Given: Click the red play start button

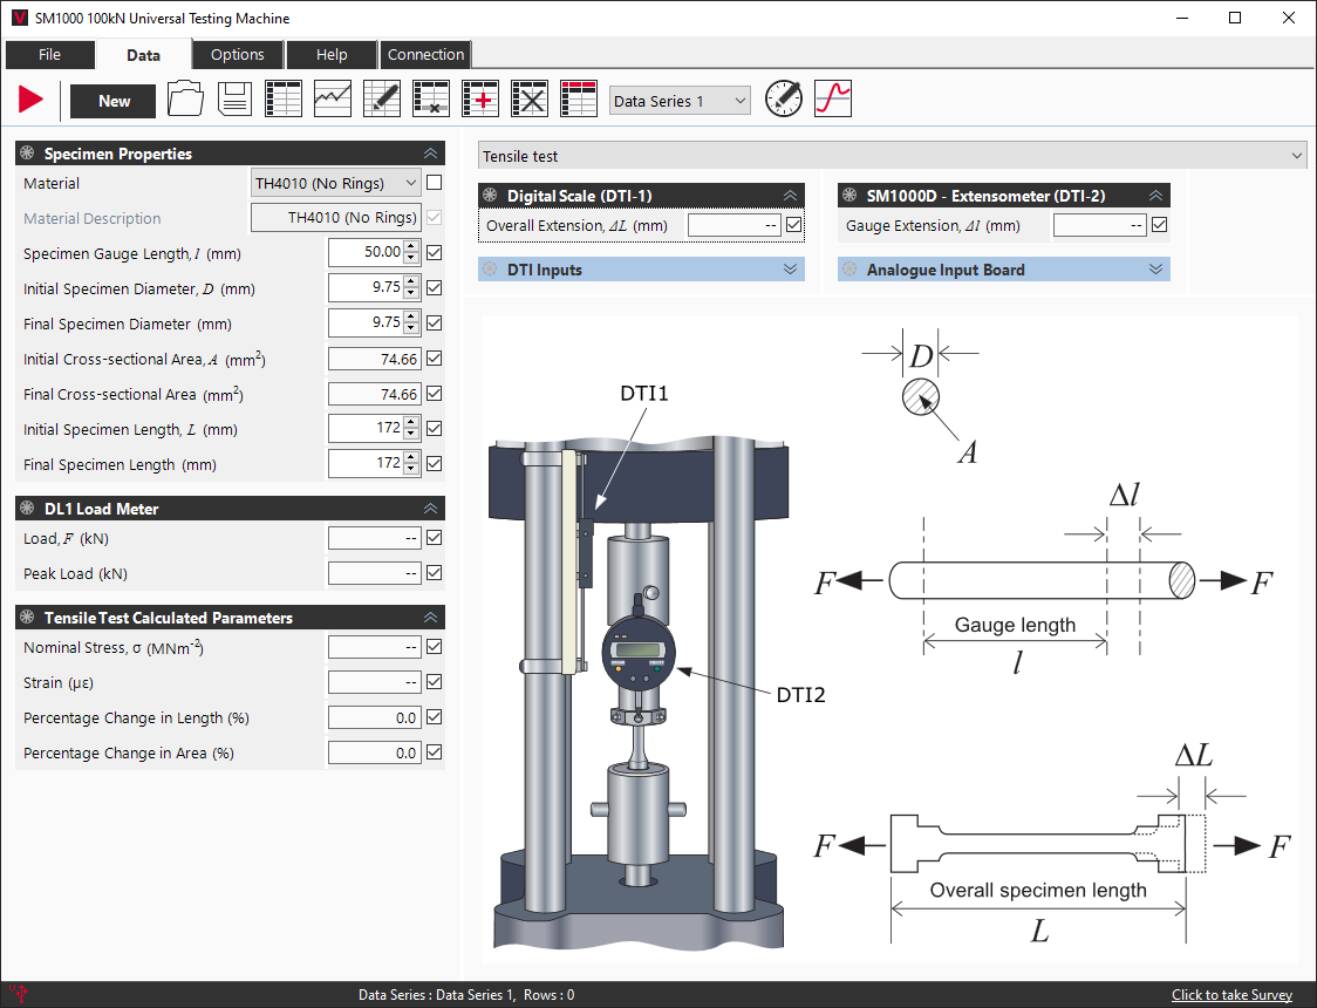Looking at the screenshot, I should [31, 99].
